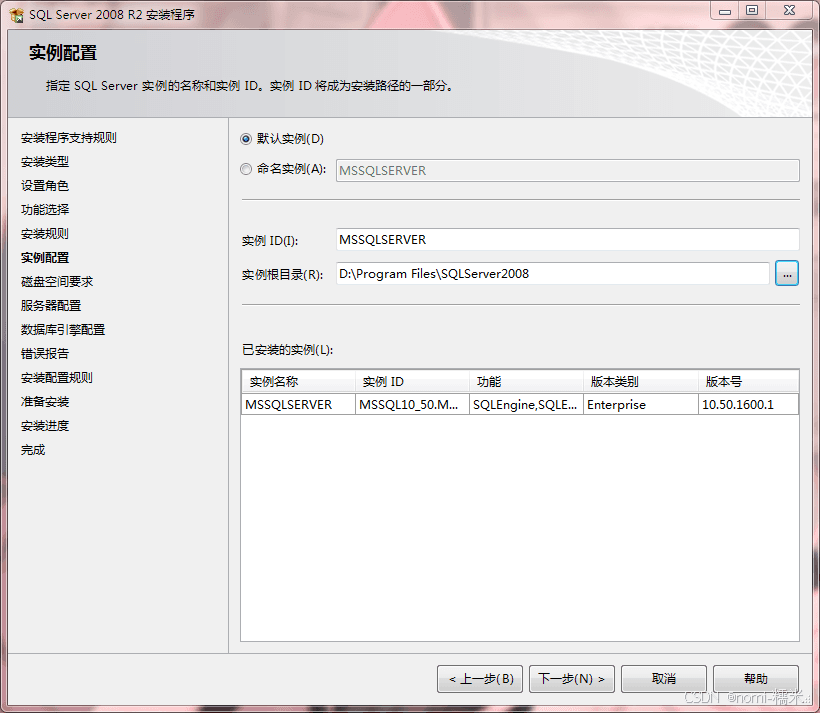
Task: Click the instance ID input field
Action: (567, 240)
